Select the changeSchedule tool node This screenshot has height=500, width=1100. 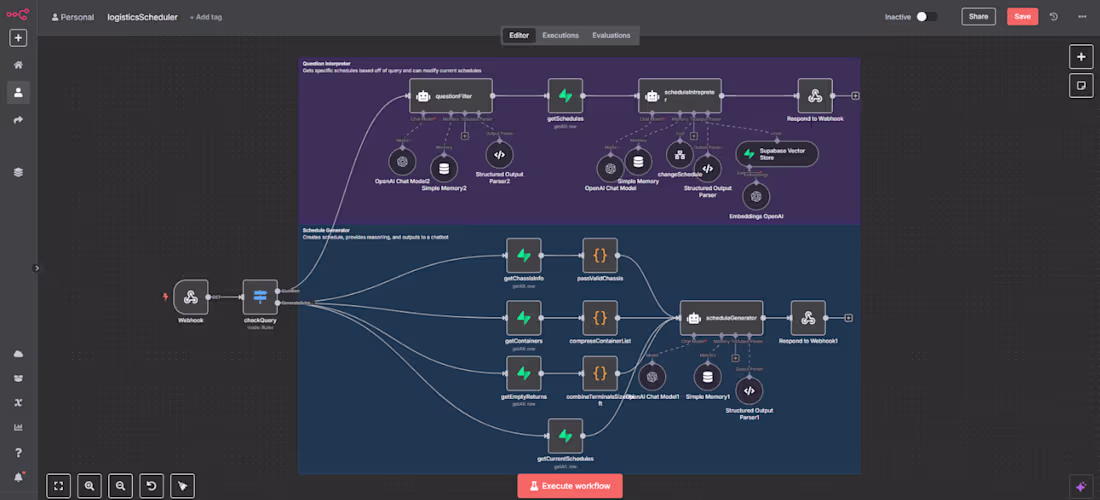679,155
